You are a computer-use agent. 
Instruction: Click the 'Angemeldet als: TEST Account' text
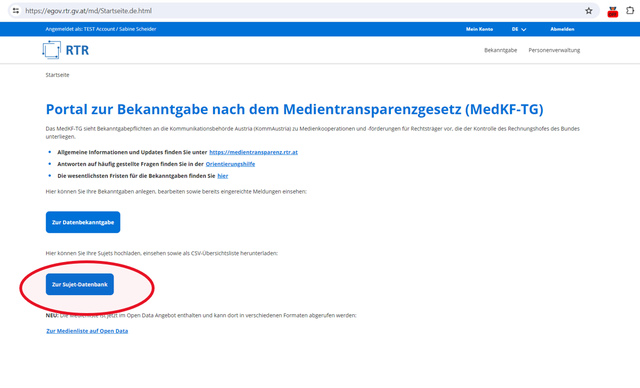[101, 29]
